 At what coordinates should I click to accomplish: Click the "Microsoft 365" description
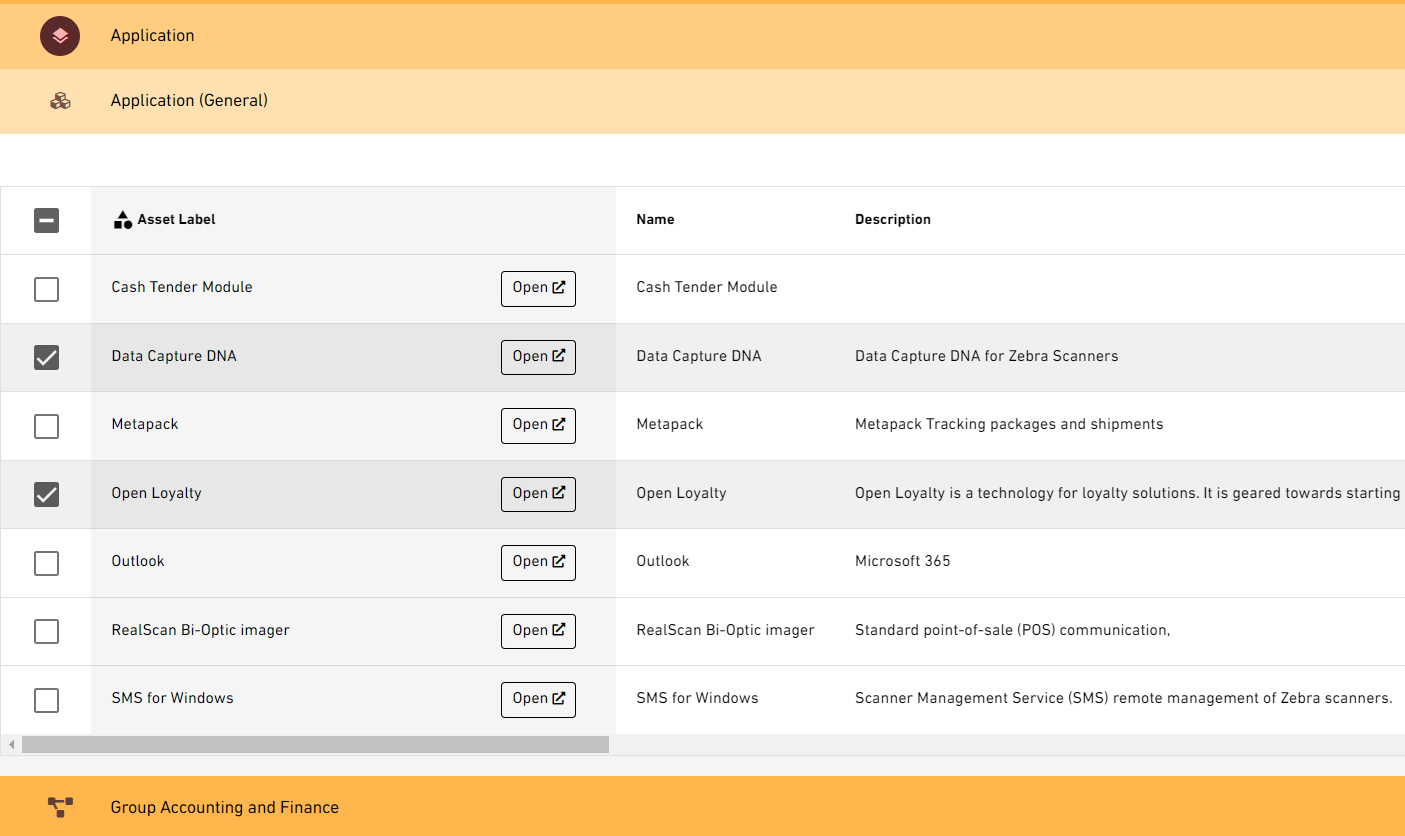pyautogui.click(x=903, y=561)
